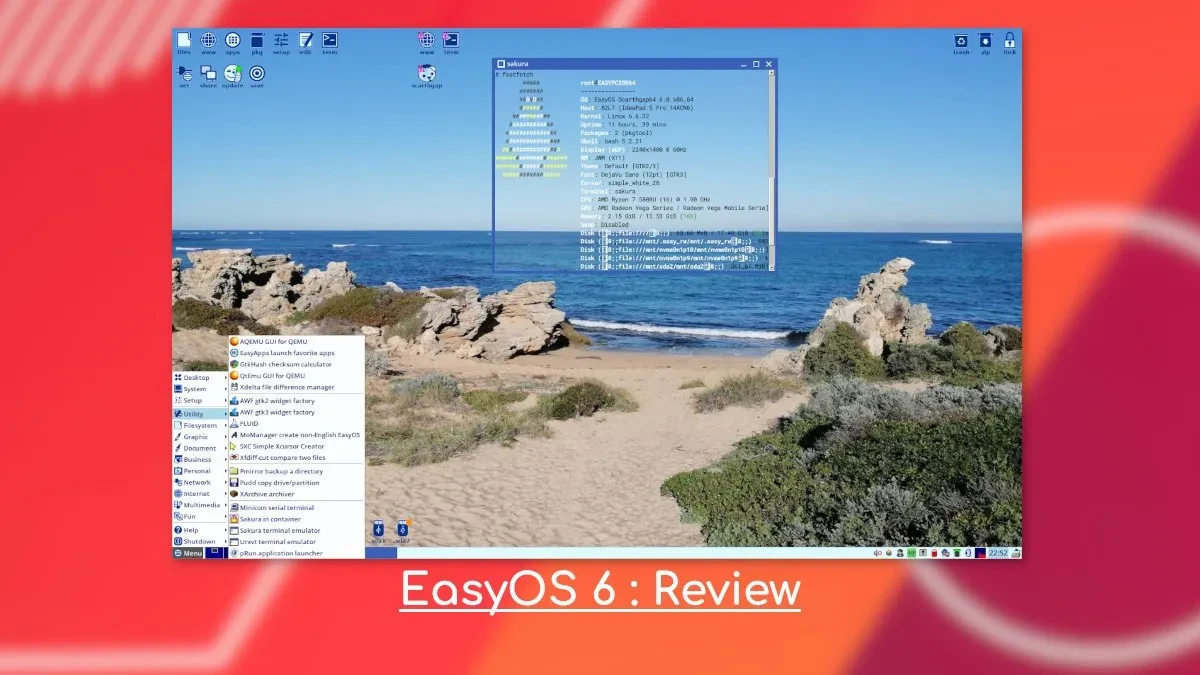Launch FLUID from Utility menu
1200x675 pixels.
coord(297,423)
